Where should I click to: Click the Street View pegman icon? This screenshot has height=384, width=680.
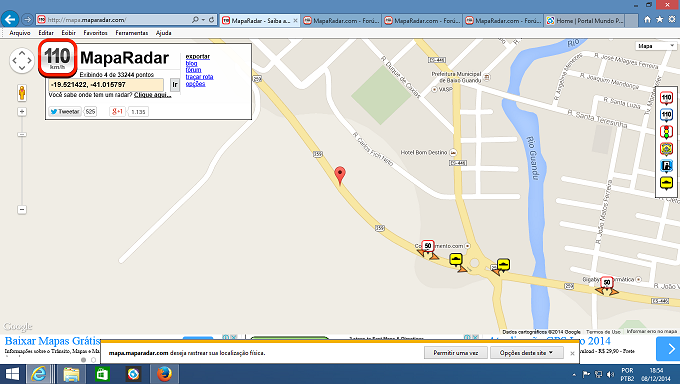[x=22, y=93]
